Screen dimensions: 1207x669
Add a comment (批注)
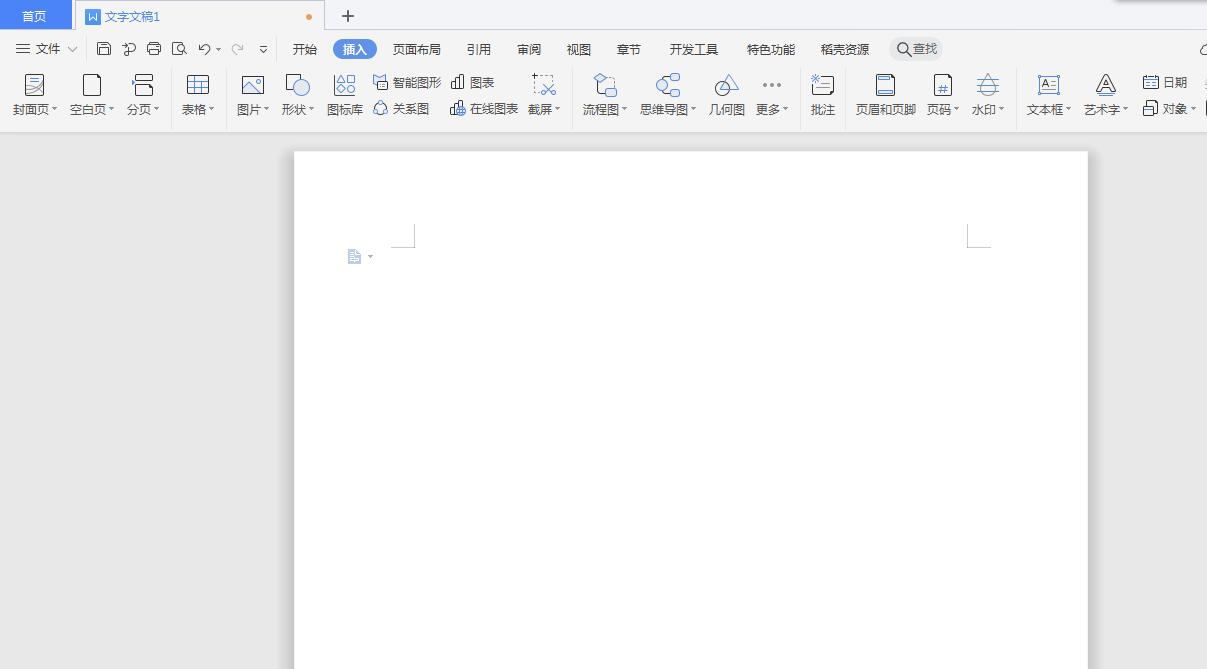point(822,95)
